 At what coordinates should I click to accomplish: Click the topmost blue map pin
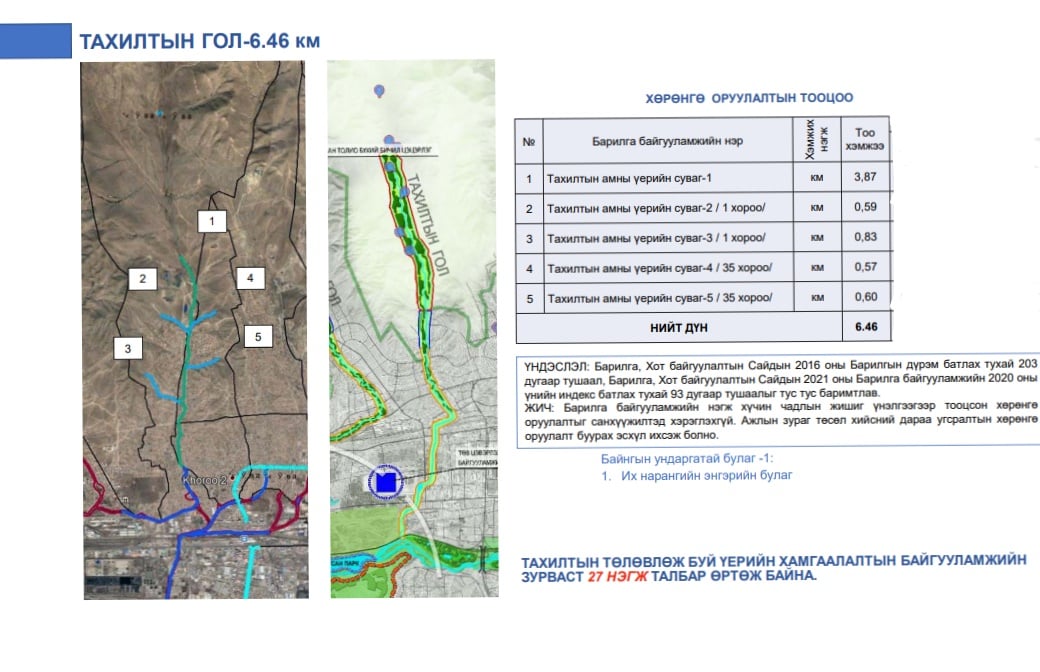pyautogui.click(x=379, y=91)
